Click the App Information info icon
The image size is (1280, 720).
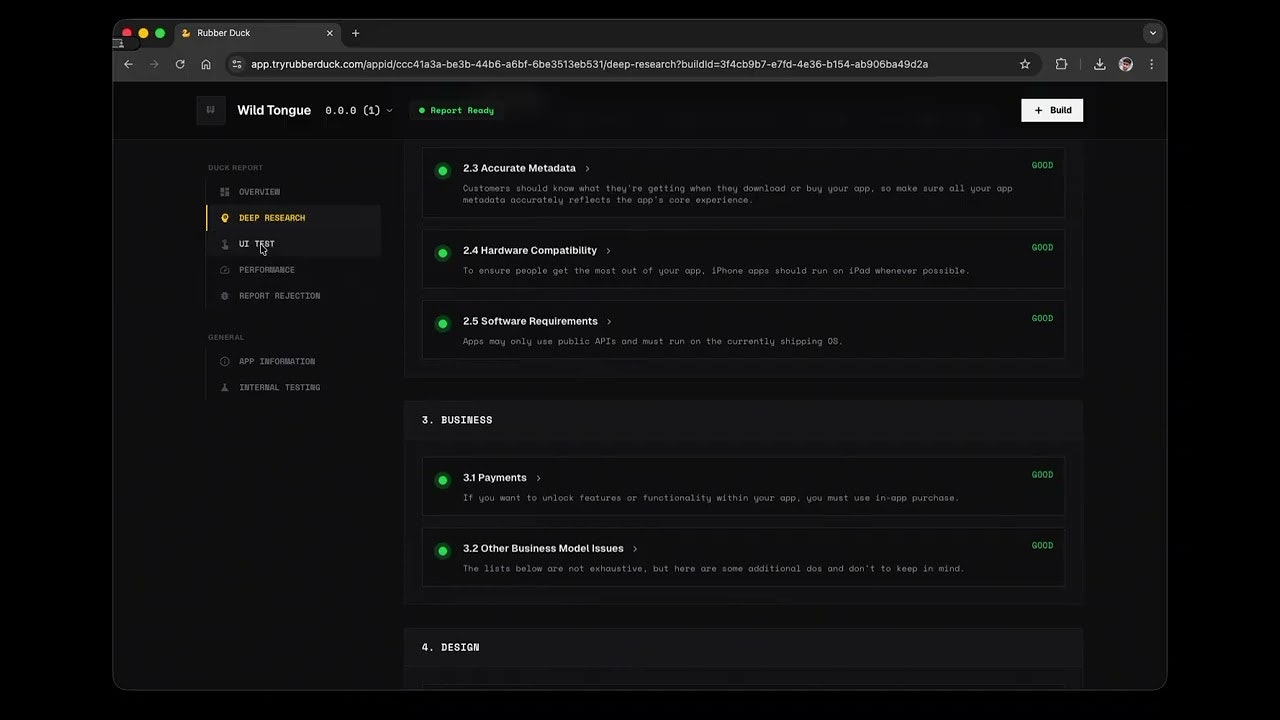click(x=224, y=361)
